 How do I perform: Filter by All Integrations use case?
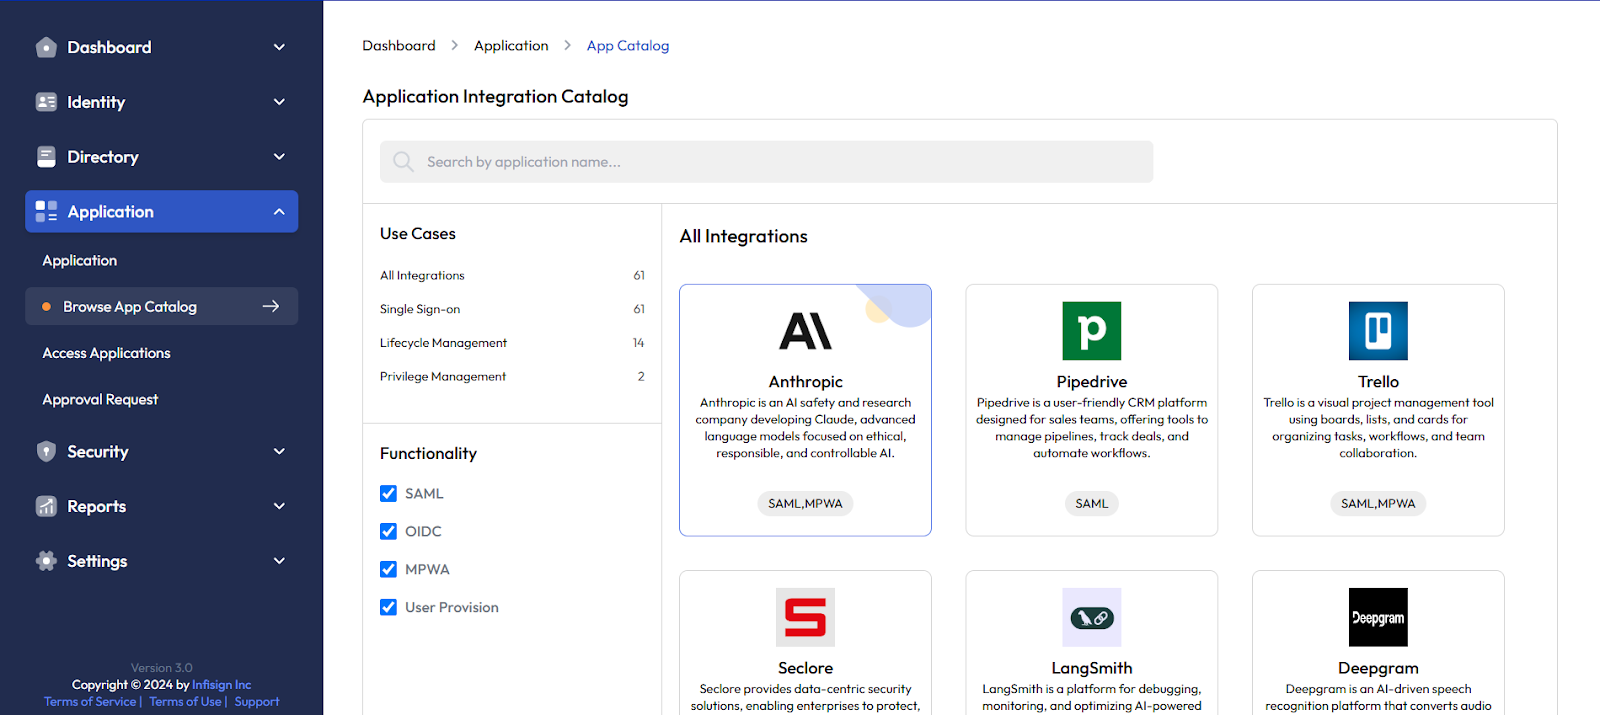[512, 275]
